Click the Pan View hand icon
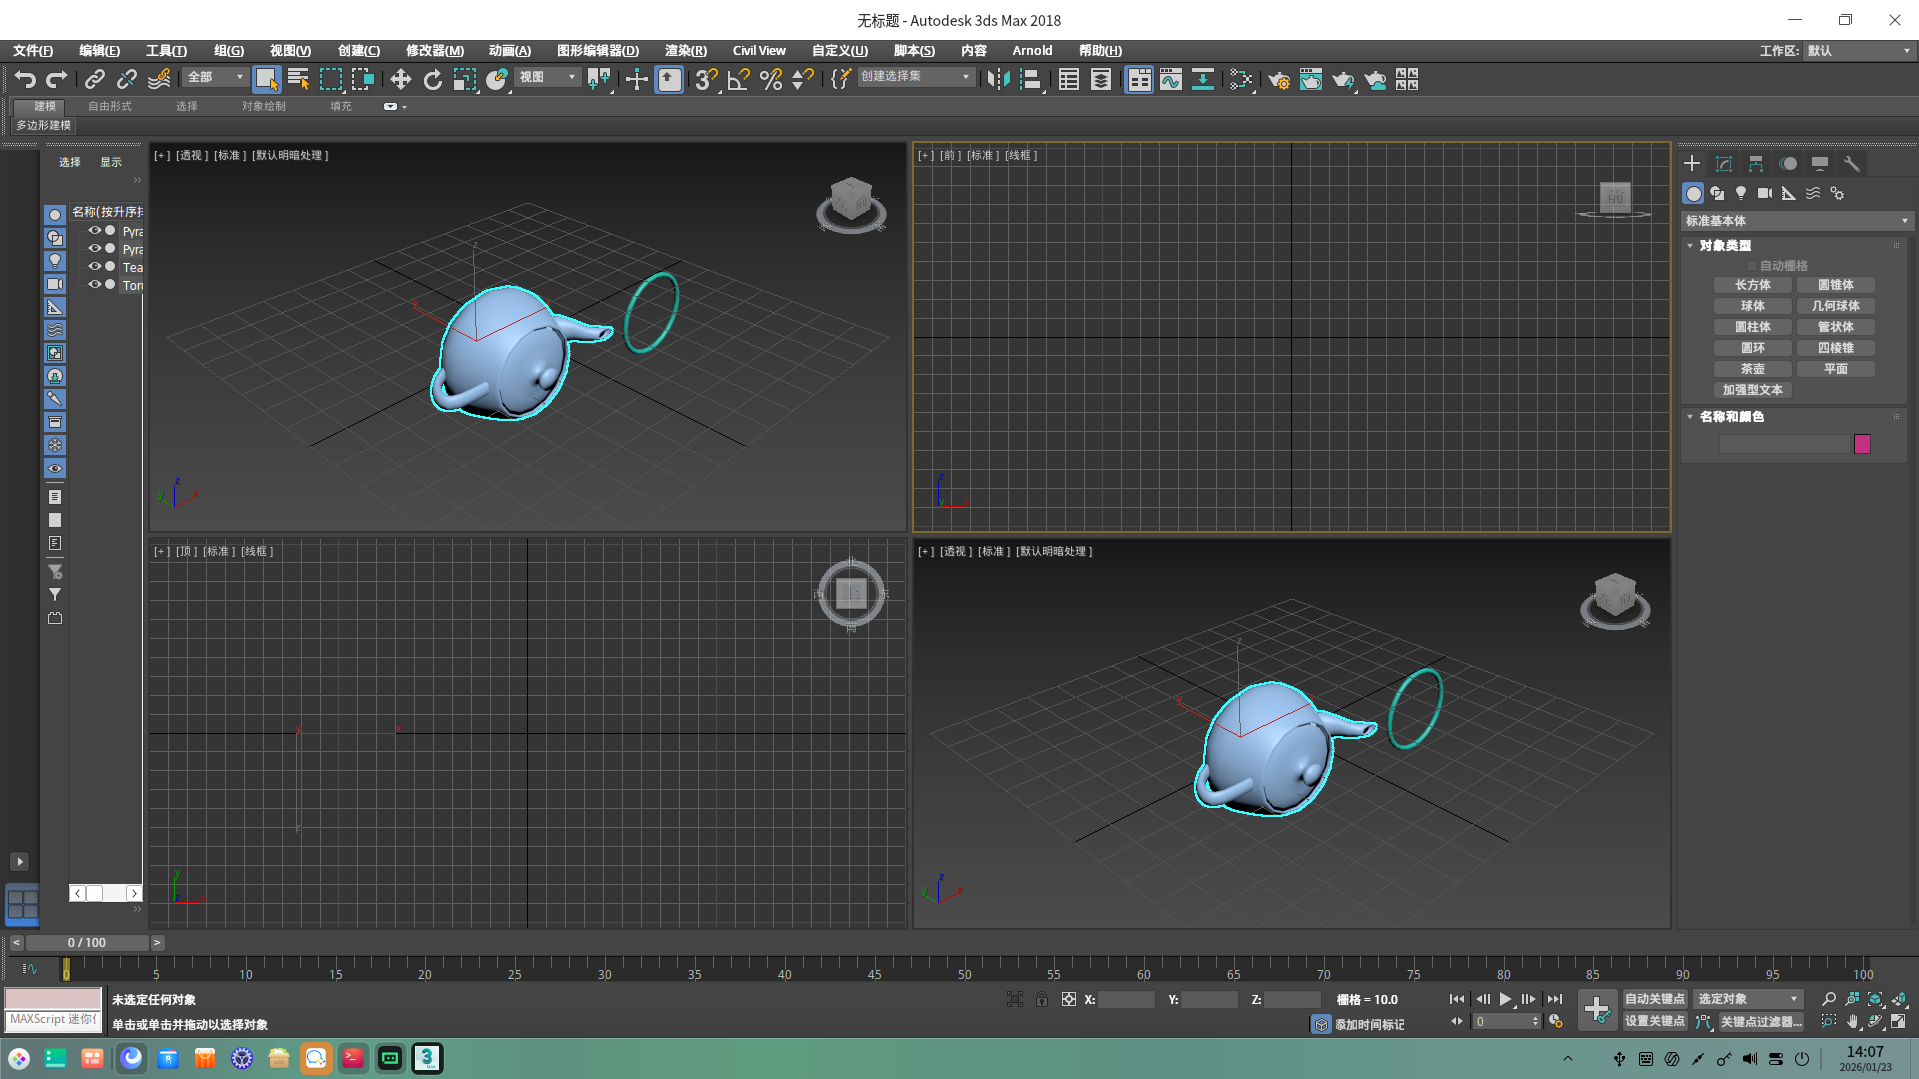This screenshot has width=1919, height=1079. [x=1852, y=1021]
